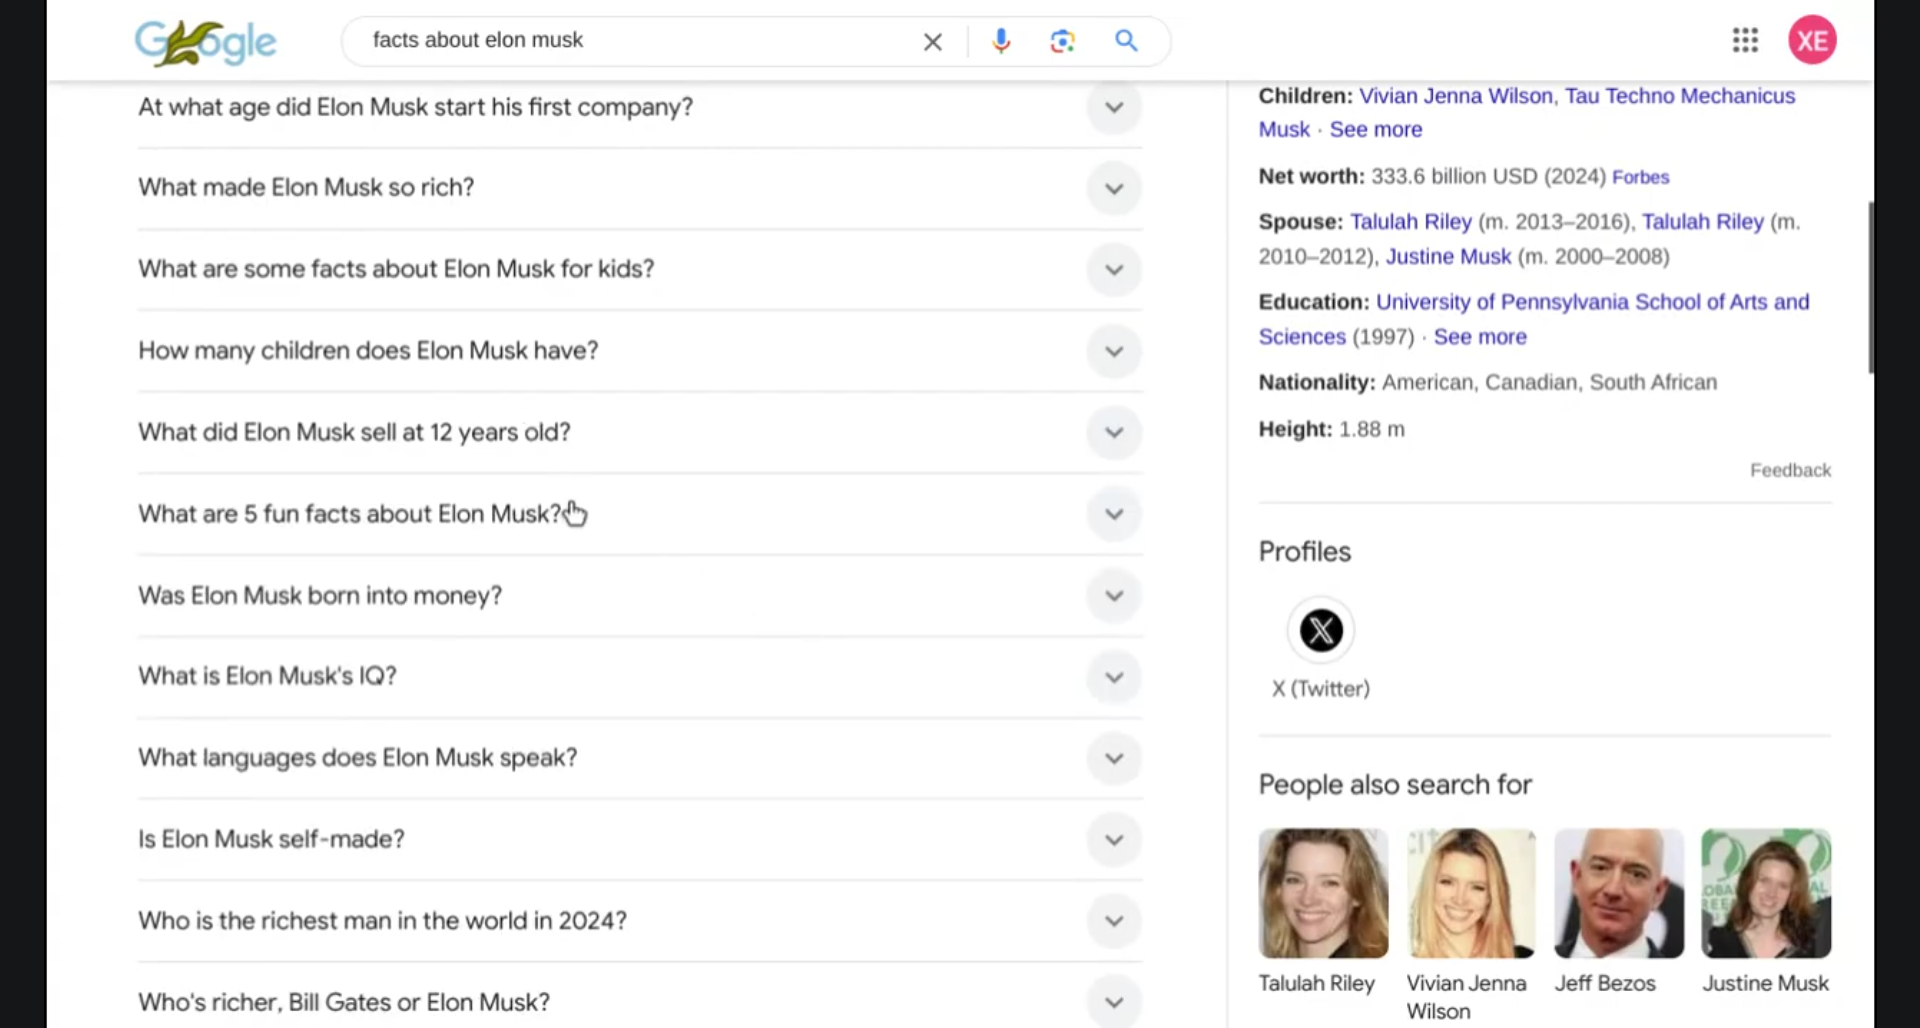The height and width of the screenshot is (1028, 1920).
Task: Start voice search with the microphone icon
Action: click(x=1001, y=41)
